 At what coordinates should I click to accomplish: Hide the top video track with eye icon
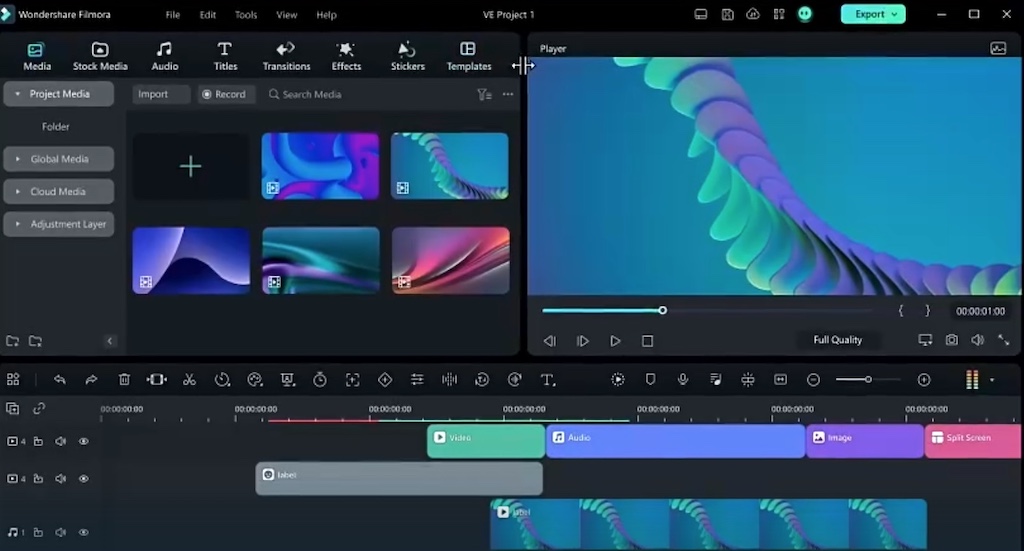(x=84, y=441)
